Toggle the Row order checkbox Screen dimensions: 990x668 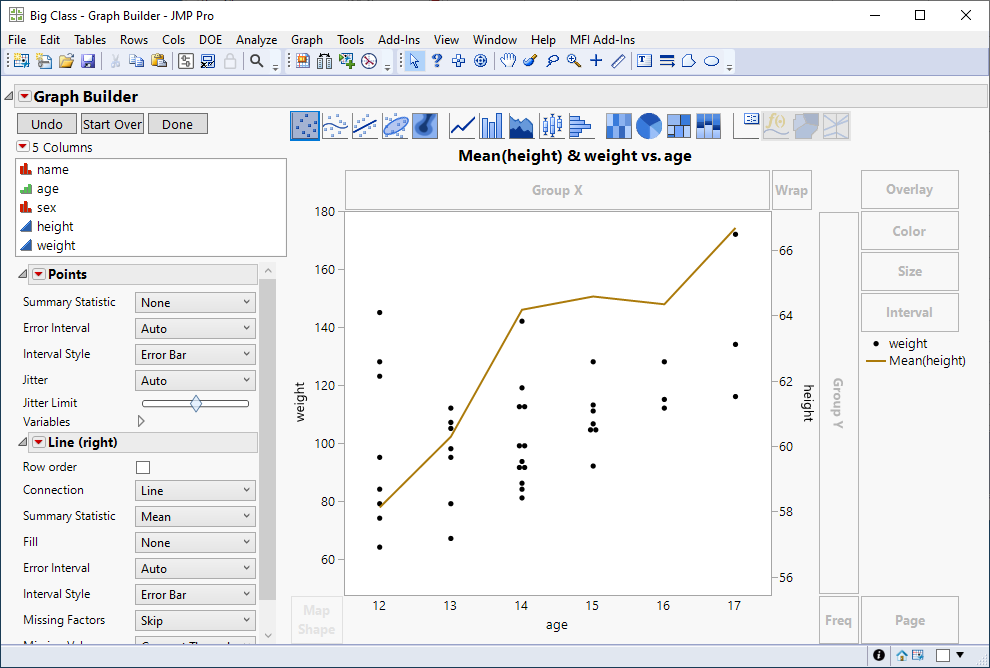click(143, 467)
